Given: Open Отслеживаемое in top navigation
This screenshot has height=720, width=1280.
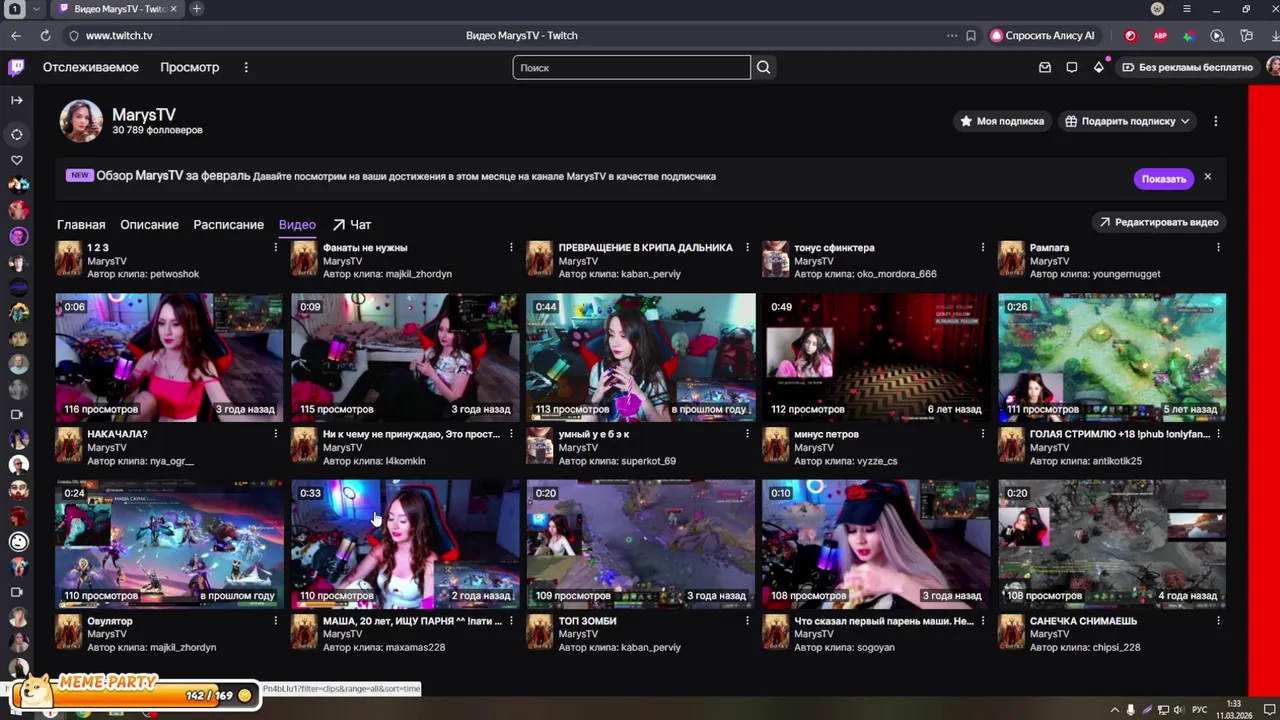Looking at the screenshot, I should tap(91, 67).
